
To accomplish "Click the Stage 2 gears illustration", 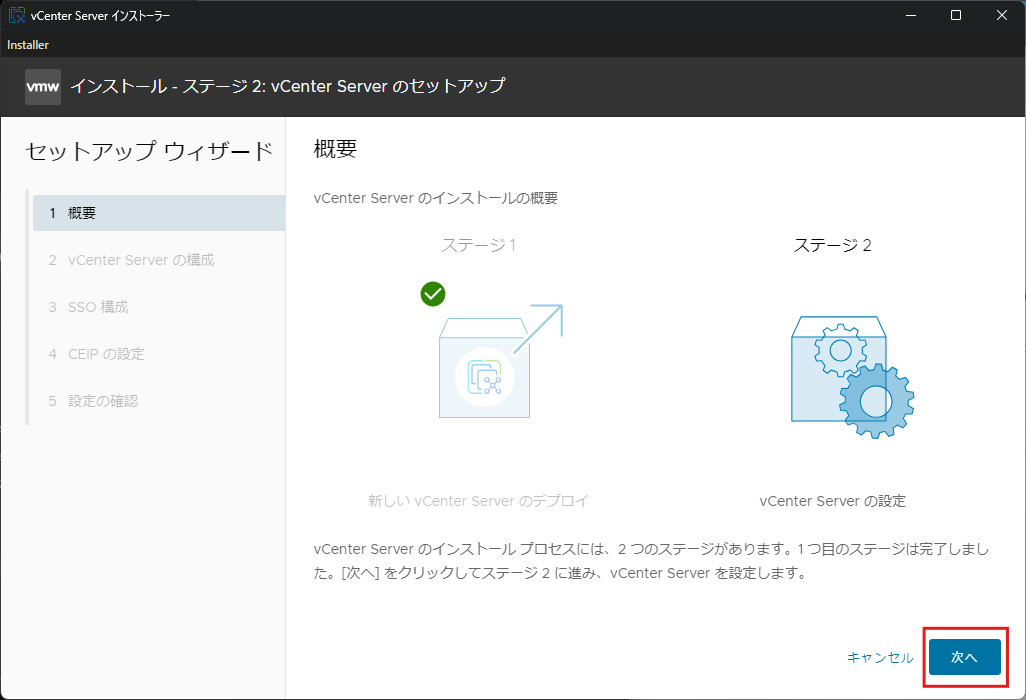I will pyautogui.click(x=853, y=377).
